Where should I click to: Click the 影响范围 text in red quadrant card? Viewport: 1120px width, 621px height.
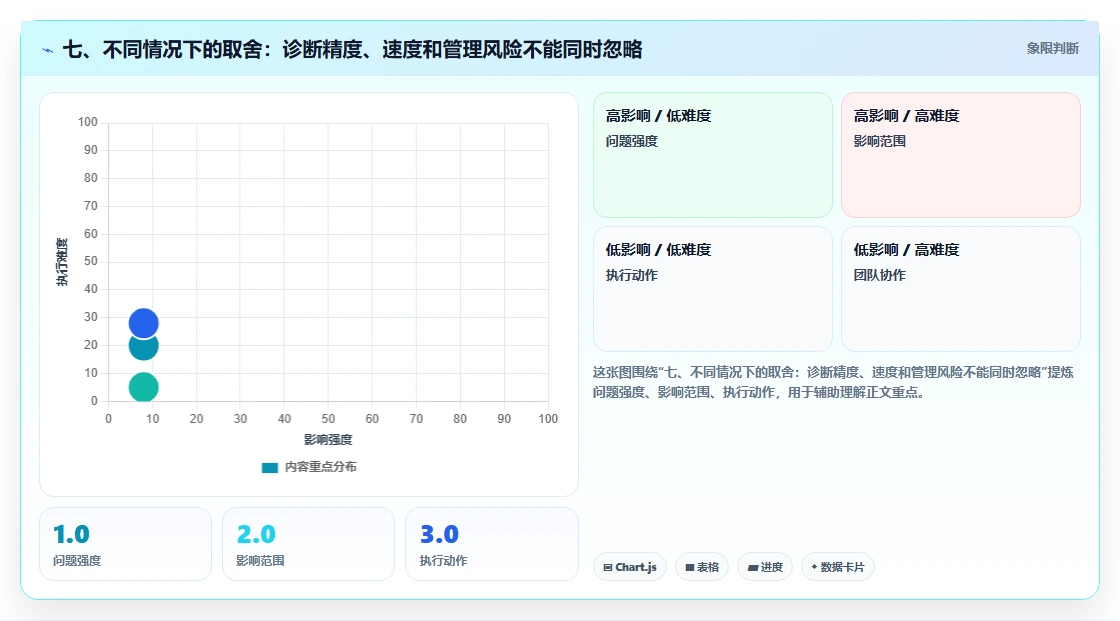point(879,141)
